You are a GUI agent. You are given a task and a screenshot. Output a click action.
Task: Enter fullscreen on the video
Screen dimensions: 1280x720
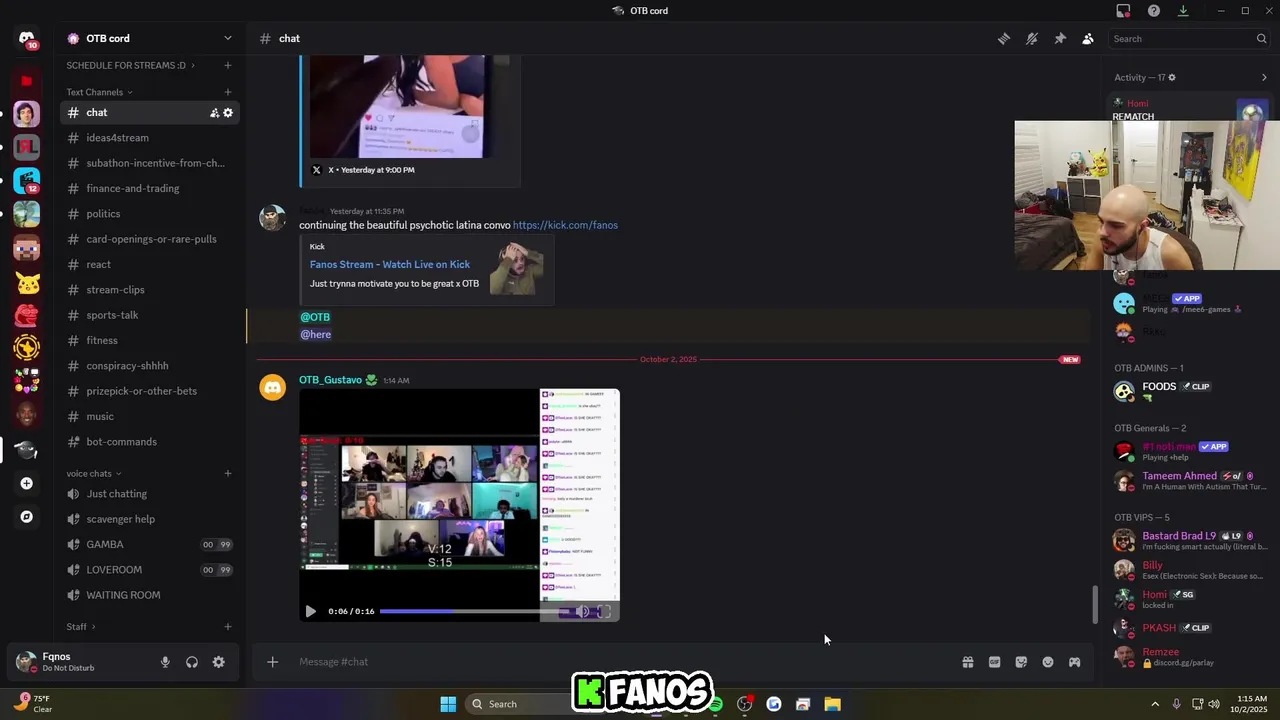(x=604, y=611)
